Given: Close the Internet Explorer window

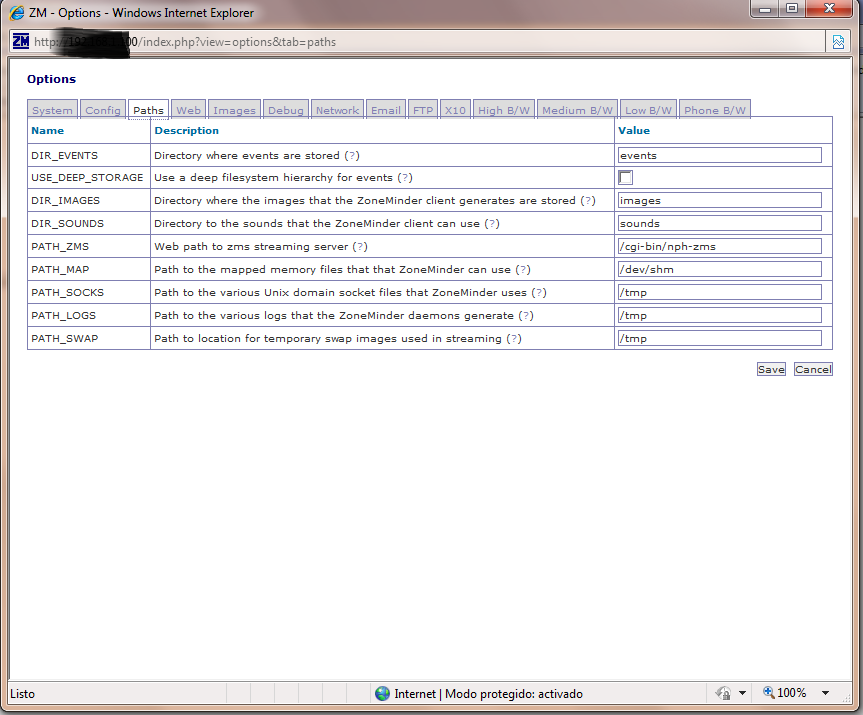Looking at the screenshot, I should (830, 9).
